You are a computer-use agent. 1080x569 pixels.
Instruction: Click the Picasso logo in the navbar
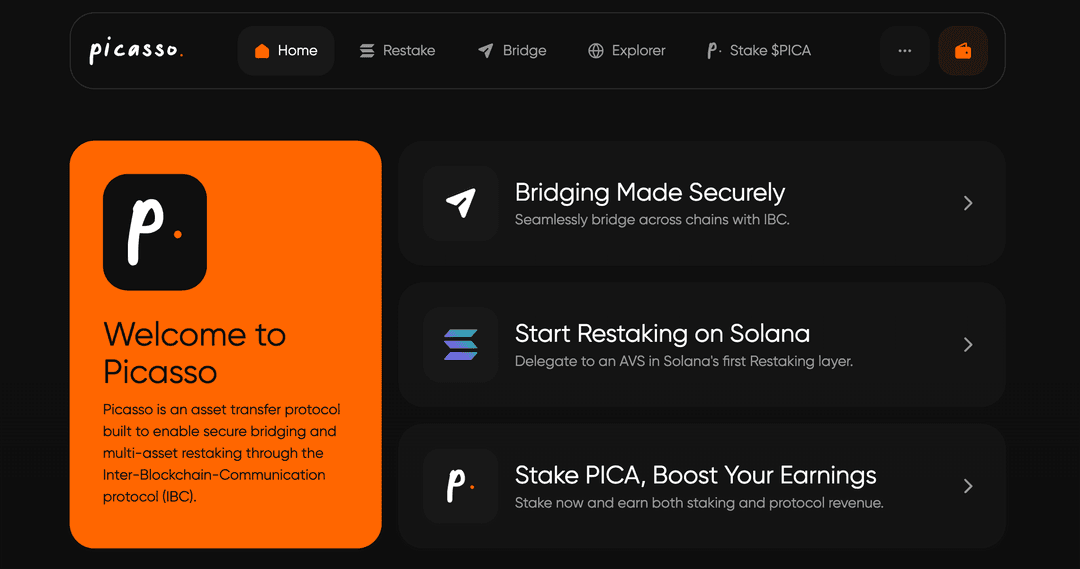point(136,50)
